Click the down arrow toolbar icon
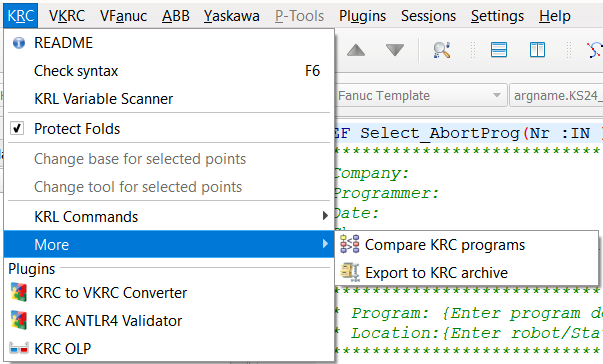Viewport: 603px width, 364px height. click(395, 50)
